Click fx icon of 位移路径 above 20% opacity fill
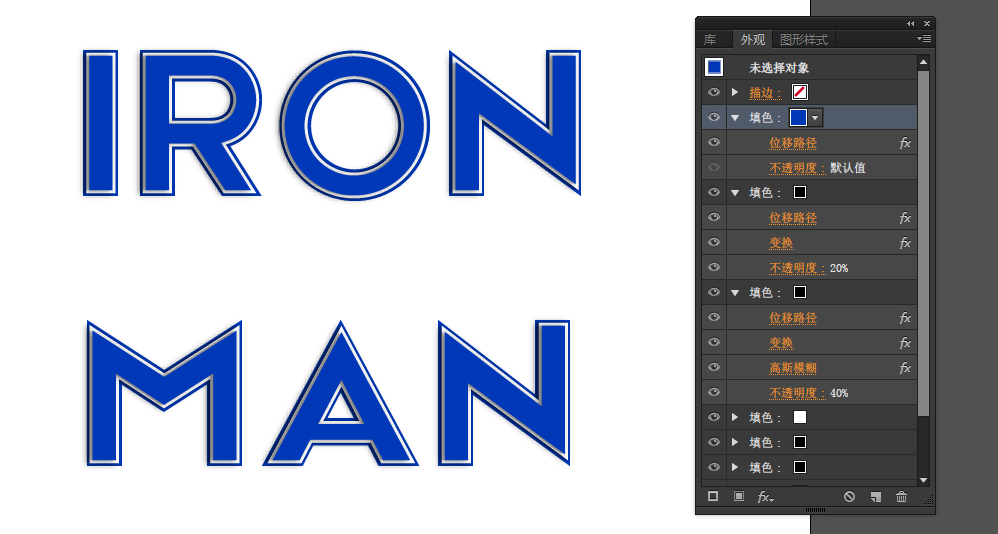The height and width of the screenshot is (534, 998). click(905, 218)
